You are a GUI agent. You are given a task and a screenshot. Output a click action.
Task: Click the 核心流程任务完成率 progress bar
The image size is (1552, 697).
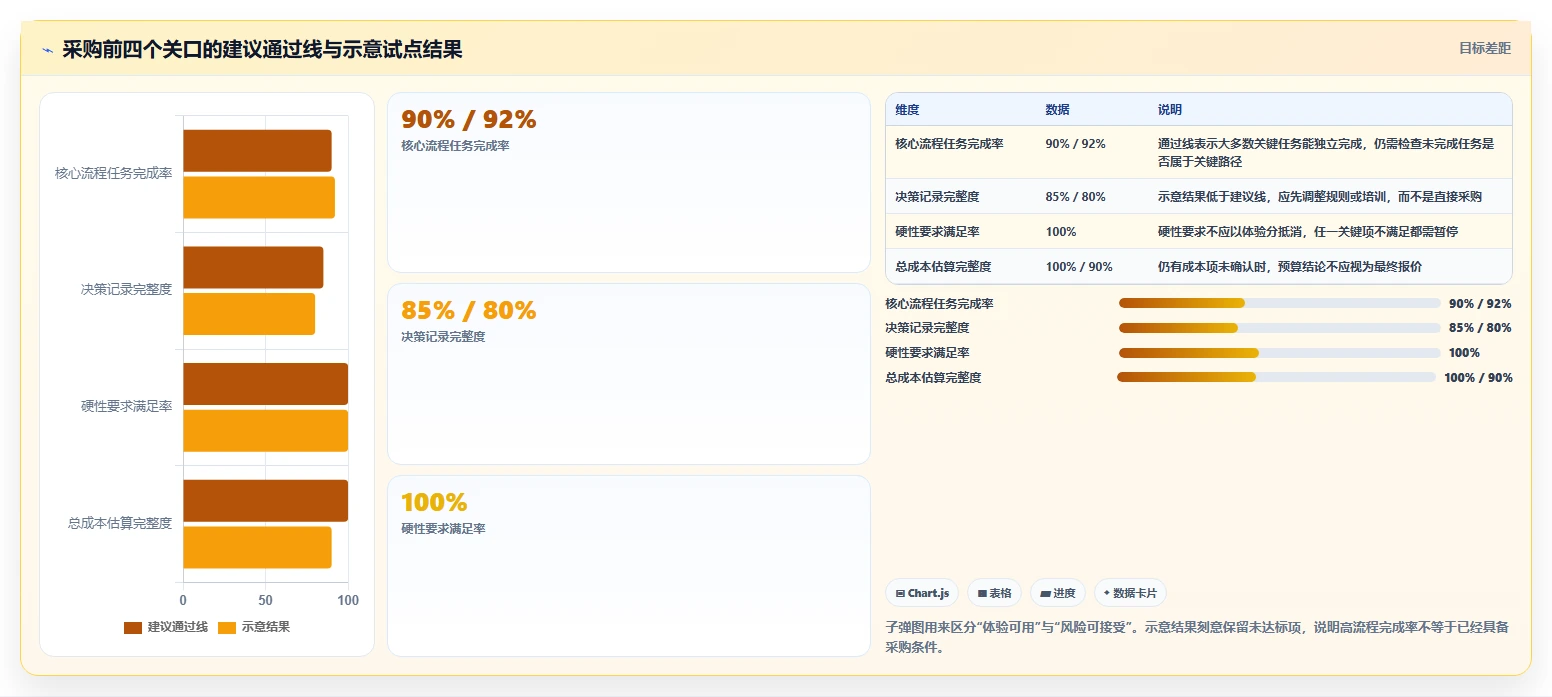(x=1279, y=303)
